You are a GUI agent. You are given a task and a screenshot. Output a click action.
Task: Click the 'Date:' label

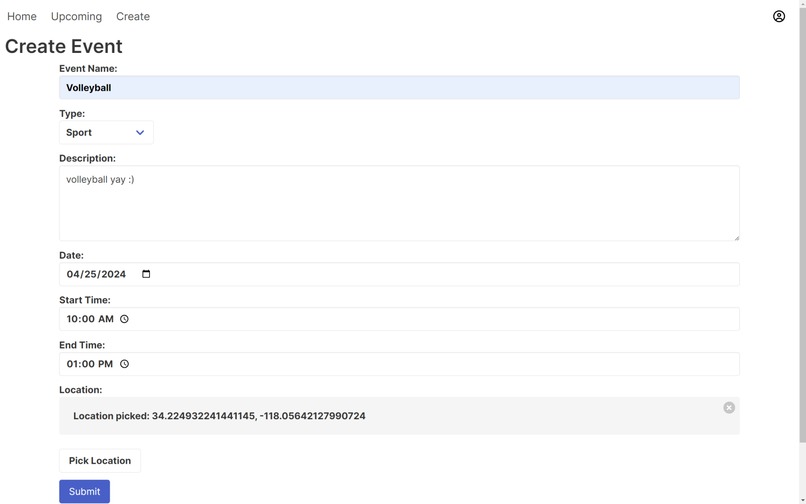71,255
